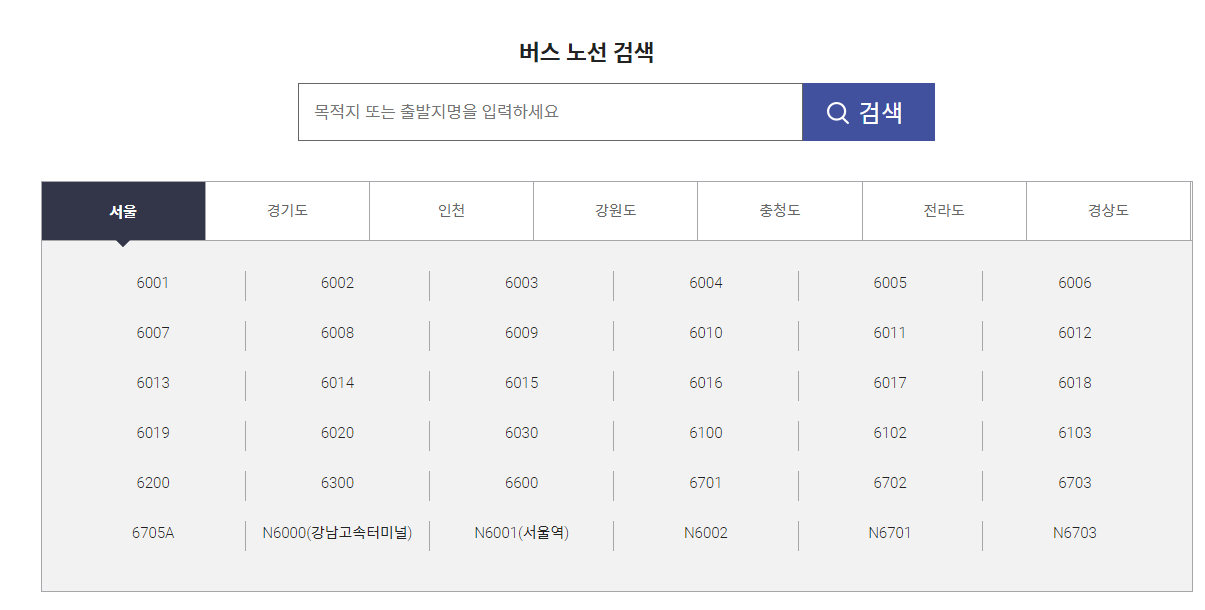Open bus route 6005
This screenshot has height=610, width=1205.
pyautogui.click(x=890, y=283)
